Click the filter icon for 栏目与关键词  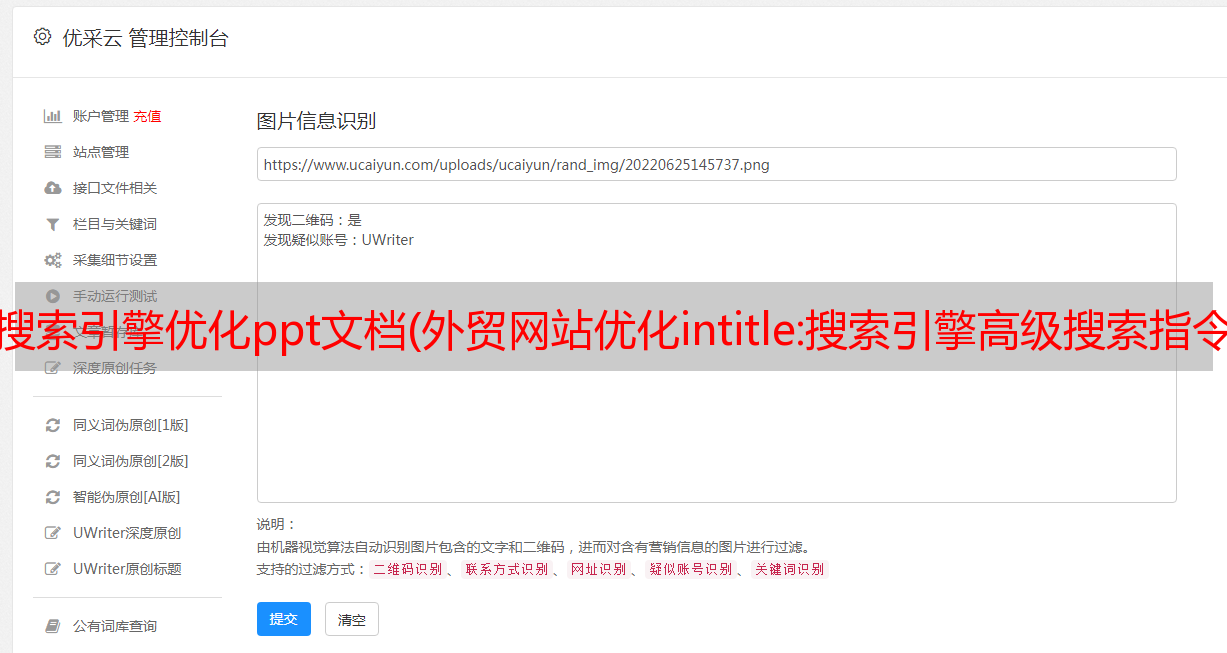tap(53, 224)
